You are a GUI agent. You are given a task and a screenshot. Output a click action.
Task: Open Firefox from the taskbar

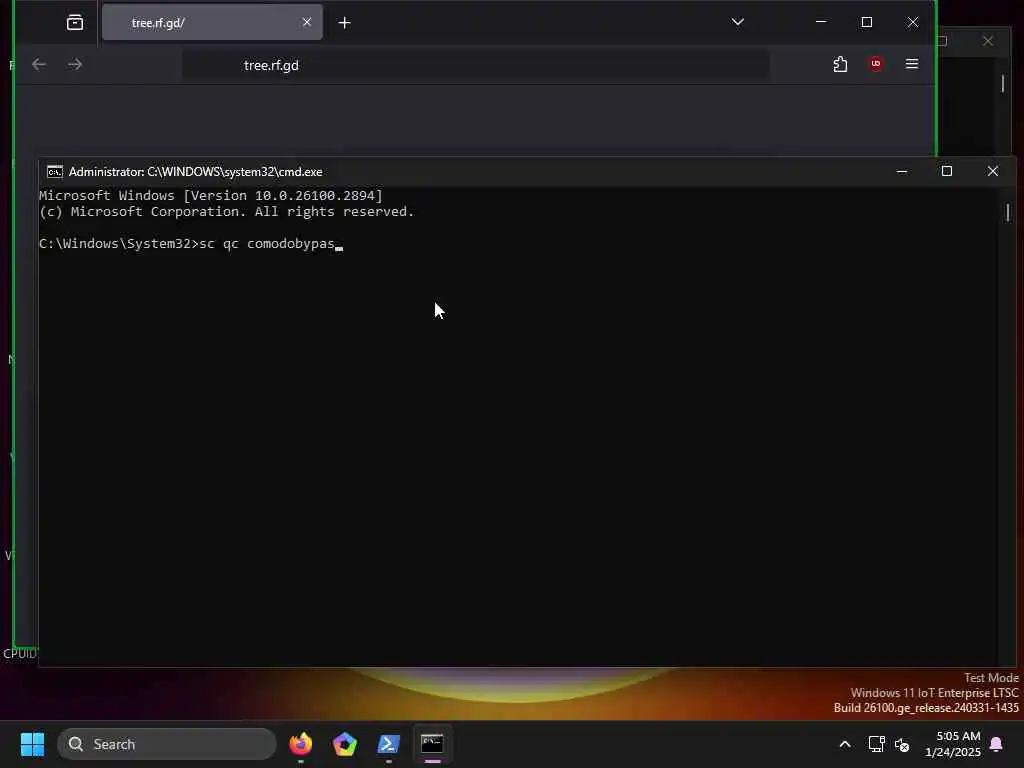(300, 744)
